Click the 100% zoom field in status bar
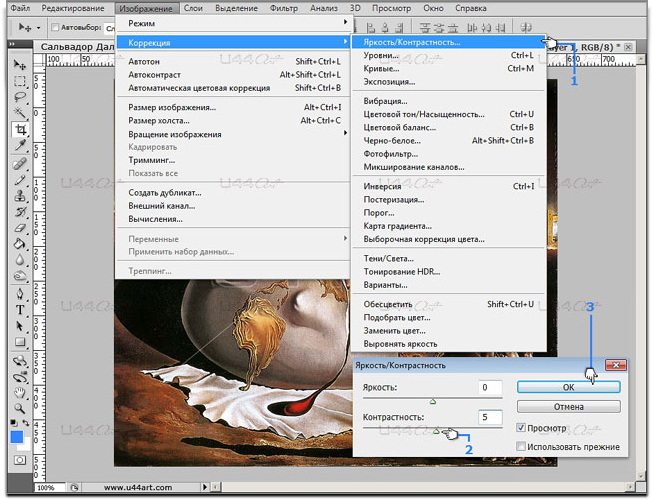This screenshot has height=500, width=653. (49, 487)
